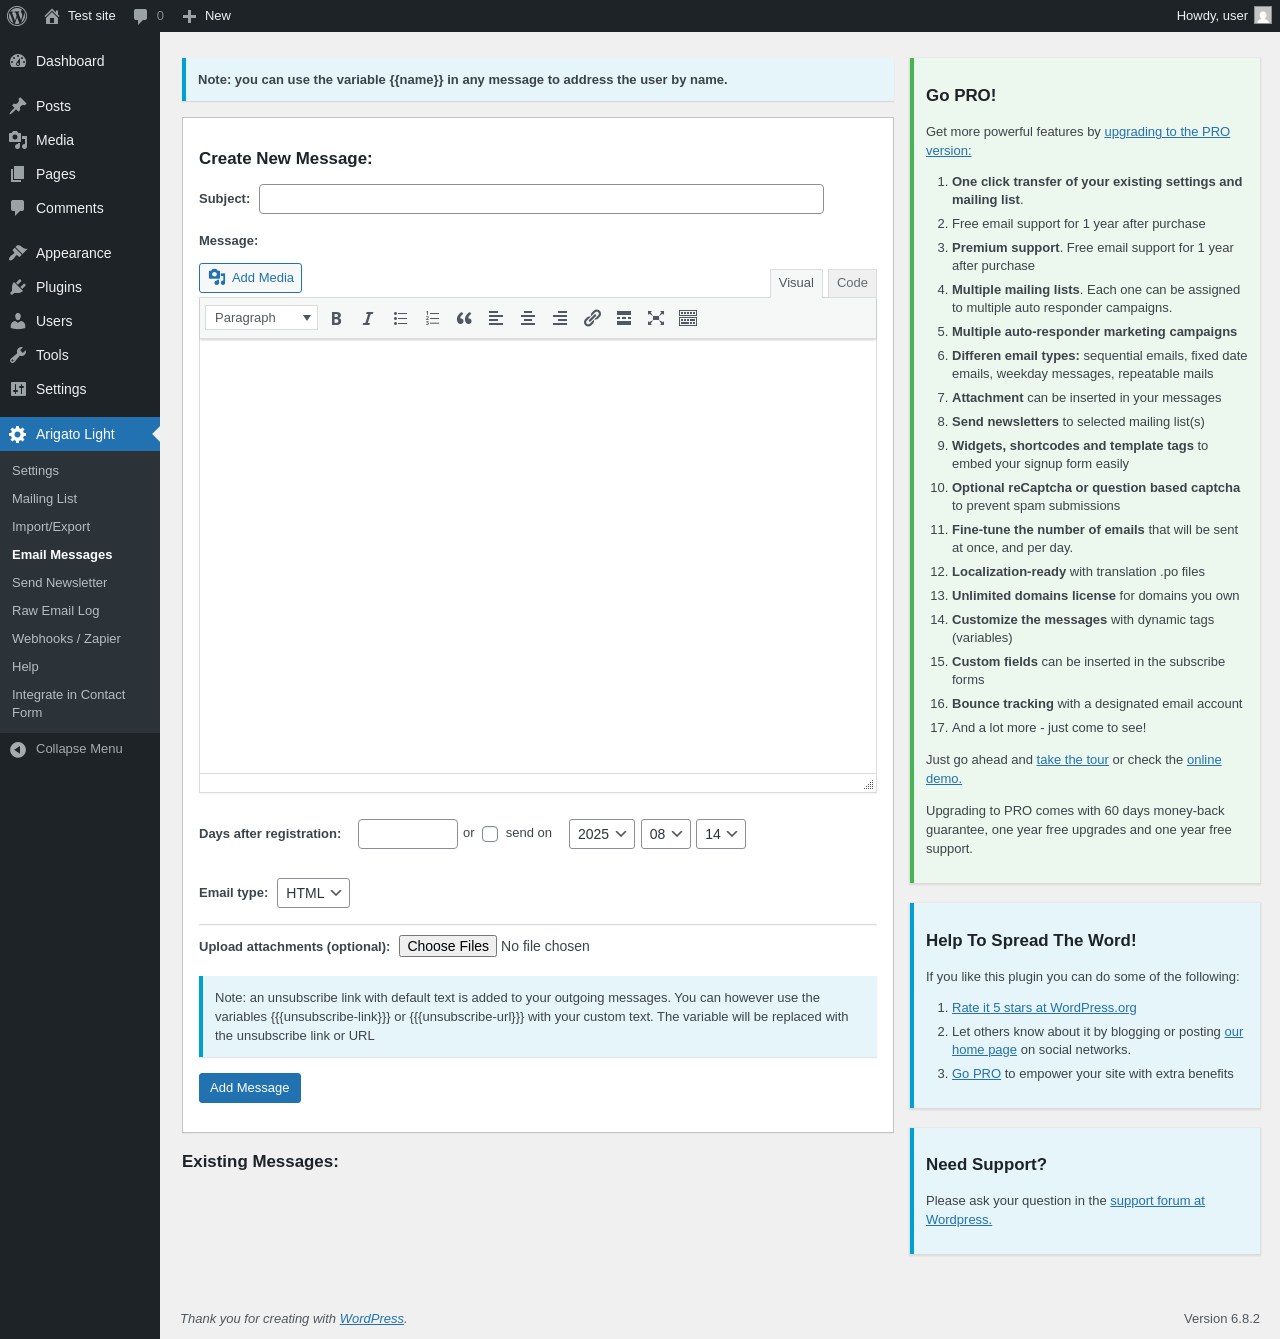1280x1339 pixels.
Task: Toggle fullscreen editor mode
Action: (x=656, y=318)
